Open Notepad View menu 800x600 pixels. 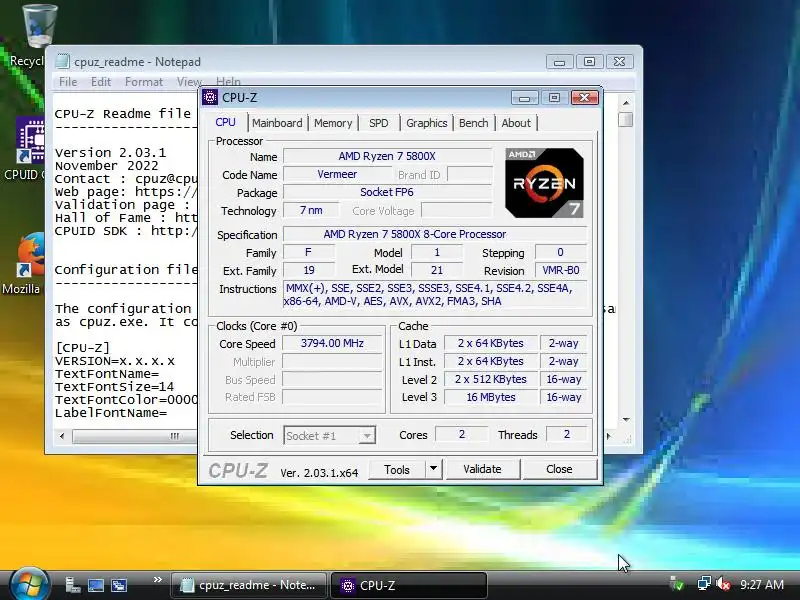point(189,82)
